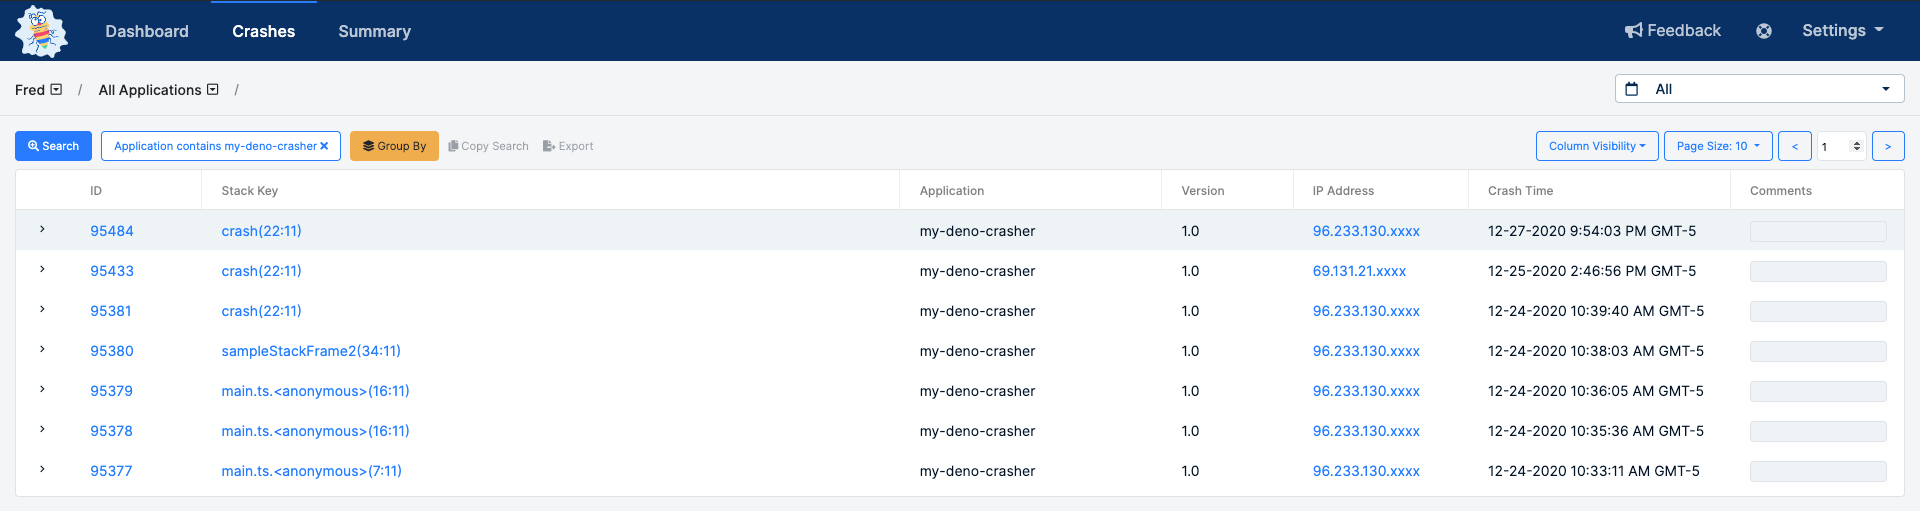Open the Column Visibility dropdown
Viewport: 1920px width, 511px height.
point(1597,146)
